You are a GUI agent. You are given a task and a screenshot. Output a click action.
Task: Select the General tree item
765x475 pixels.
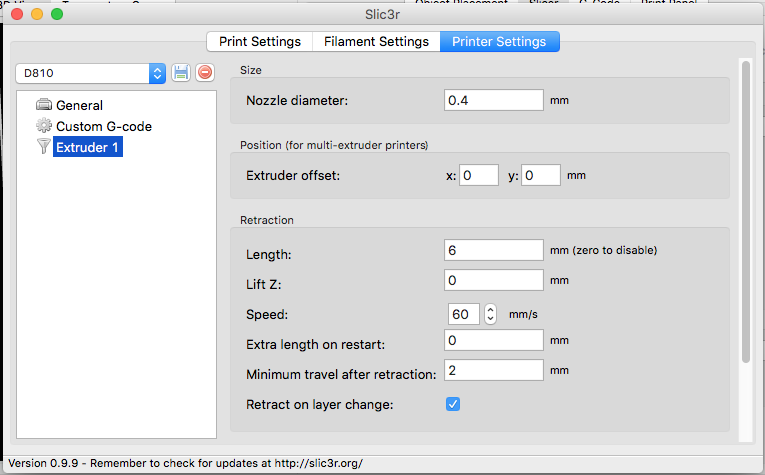click(x=79, y=105)
